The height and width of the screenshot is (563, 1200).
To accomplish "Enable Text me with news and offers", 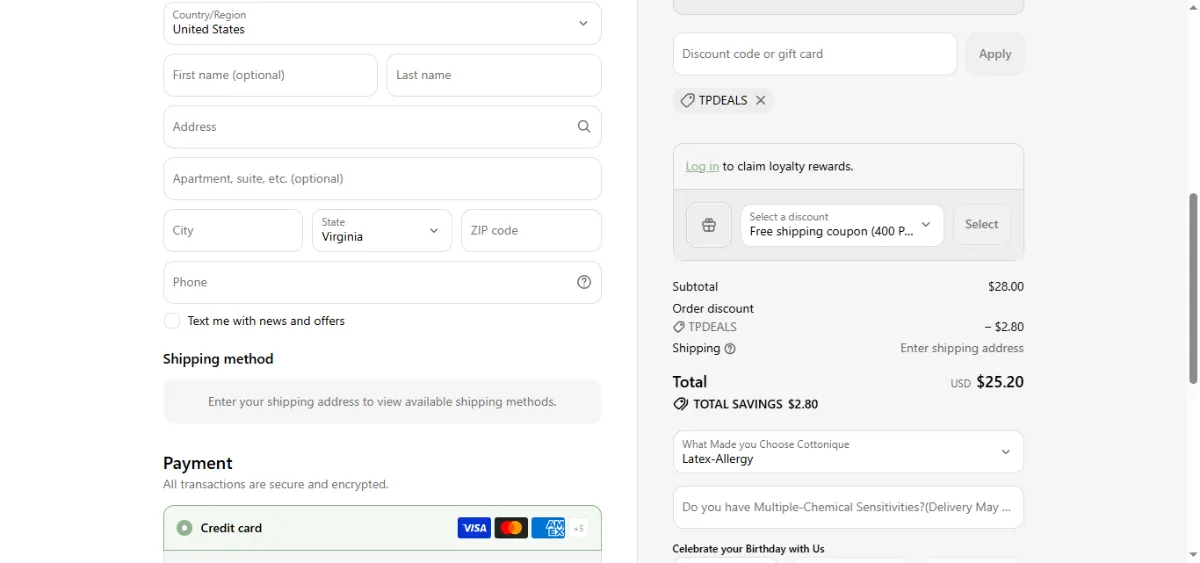I will click(x=172, y=321).
